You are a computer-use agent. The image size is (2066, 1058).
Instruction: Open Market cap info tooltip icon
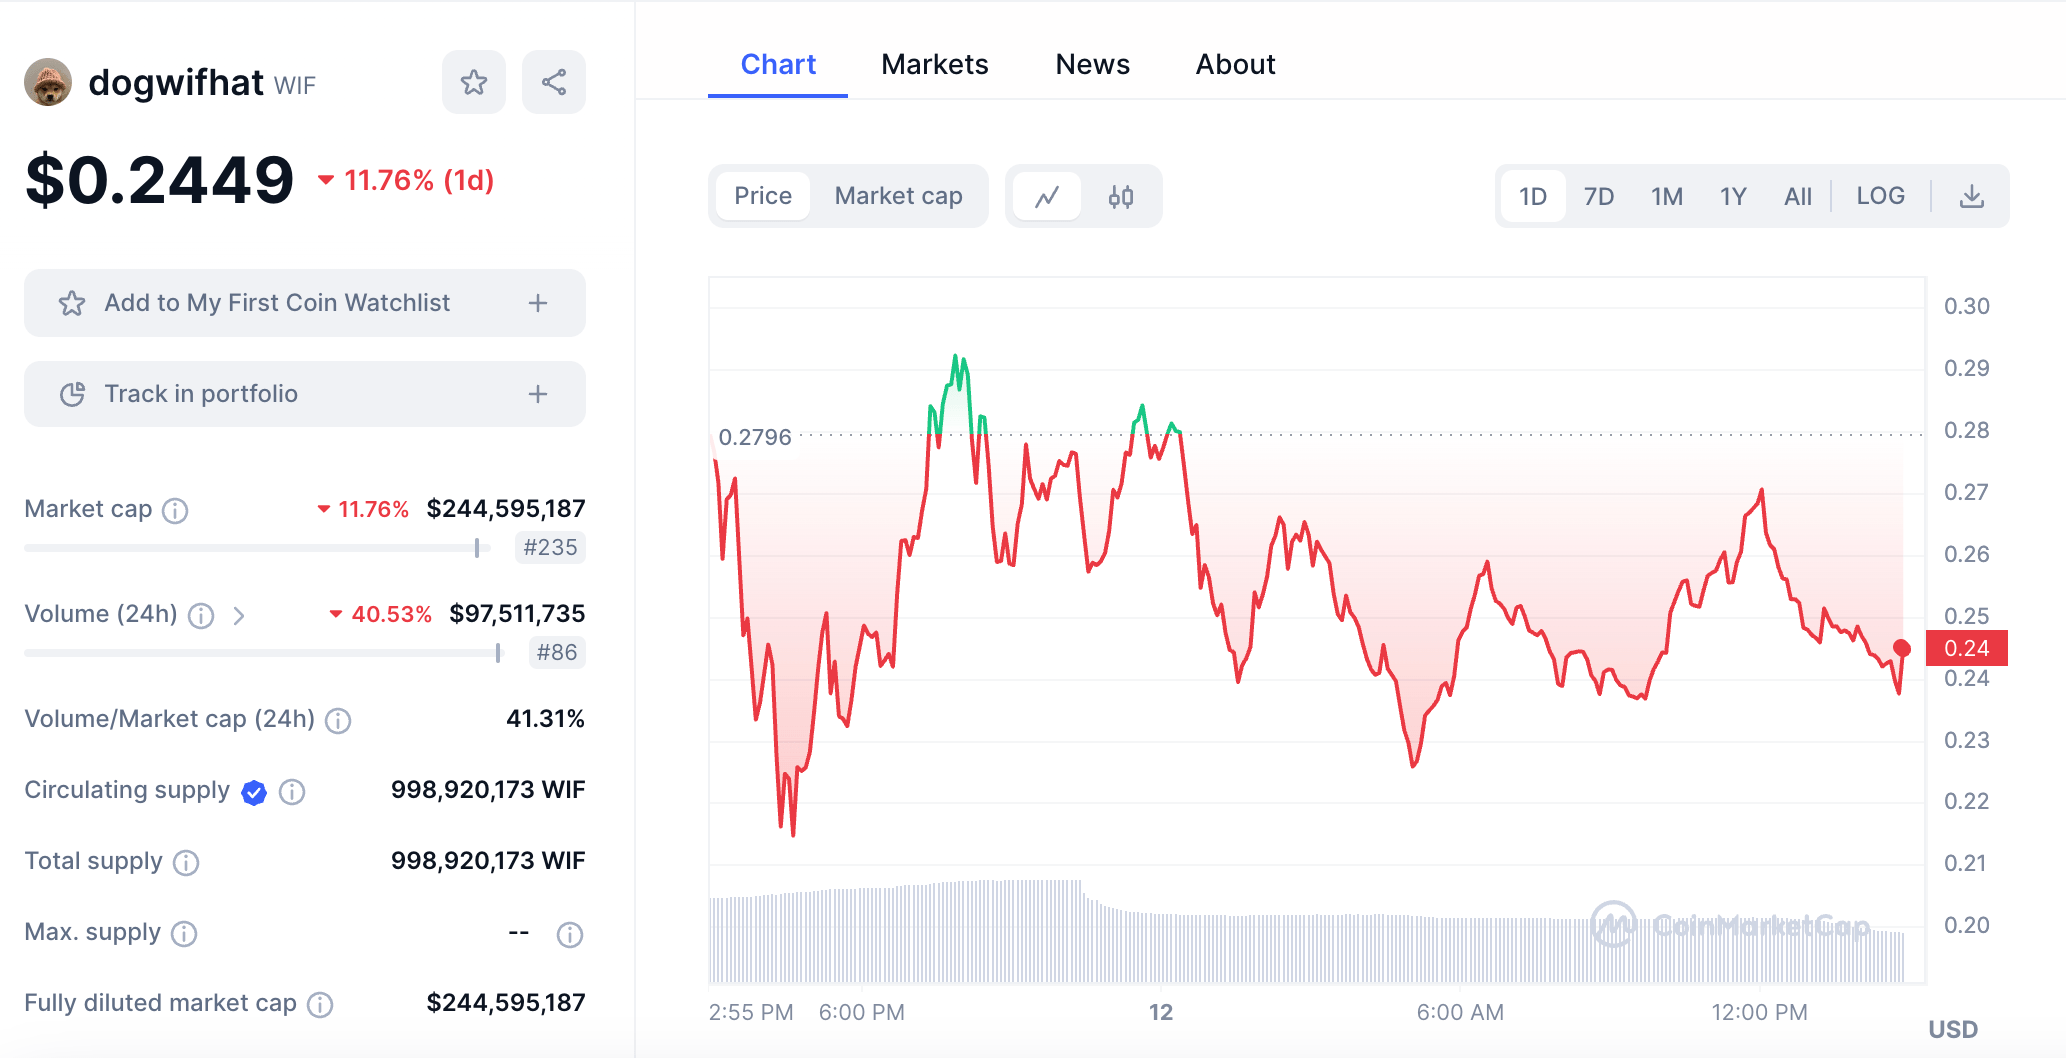pyautogui.click(x=175, y=511)
